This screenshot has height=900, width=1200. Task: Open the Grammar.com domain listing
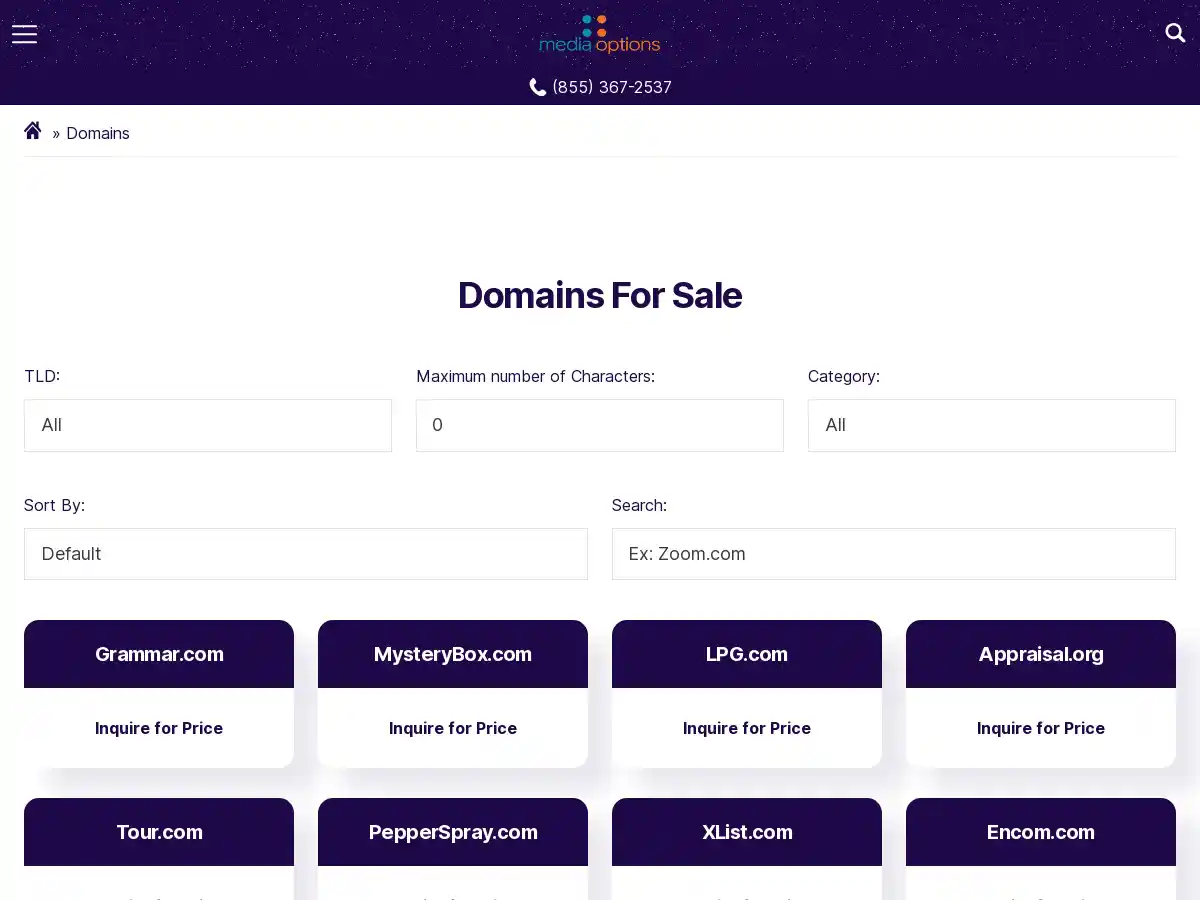point(159,654)
